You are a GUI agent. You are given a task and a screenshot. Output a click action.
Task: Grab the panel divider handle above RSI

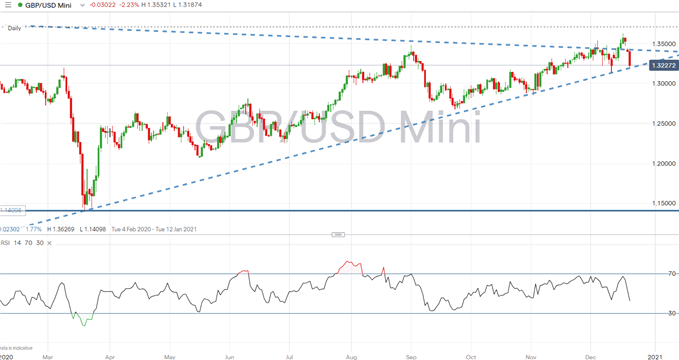(338, 234)
